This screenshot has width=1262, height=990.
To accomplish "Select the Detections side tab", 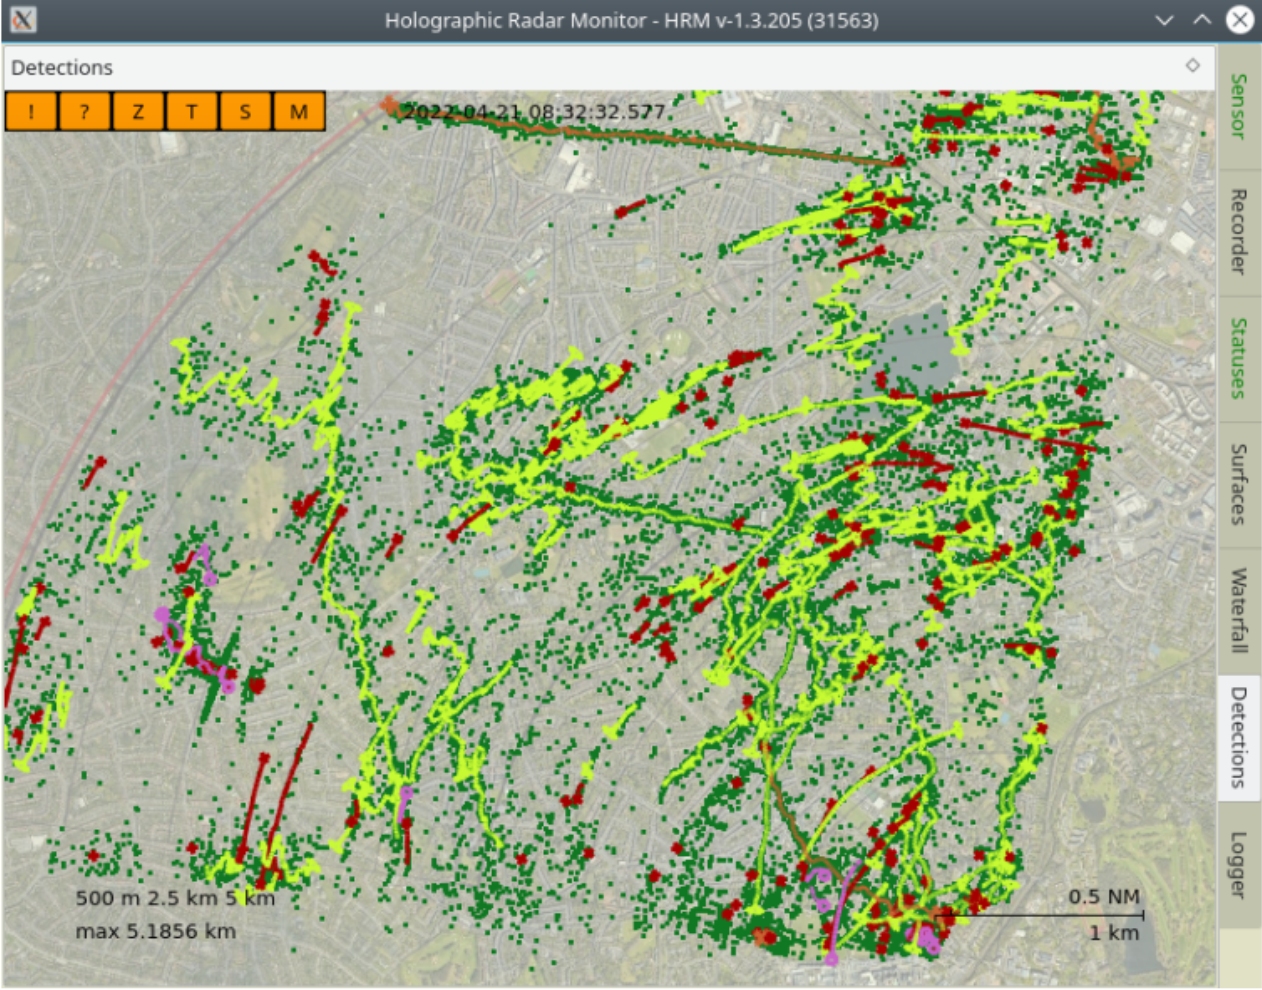I will point(1238,737).
